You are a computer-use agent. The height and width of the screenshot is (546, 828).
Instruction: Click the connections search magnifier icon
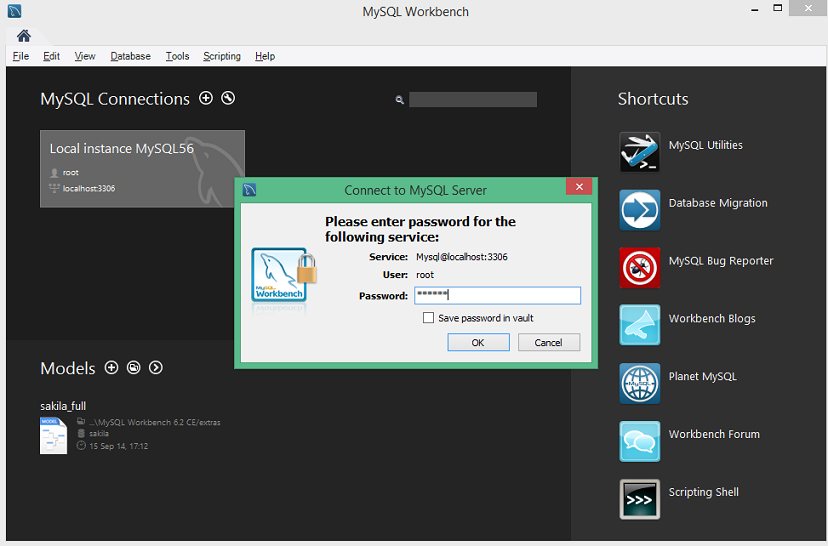(400, 99)
